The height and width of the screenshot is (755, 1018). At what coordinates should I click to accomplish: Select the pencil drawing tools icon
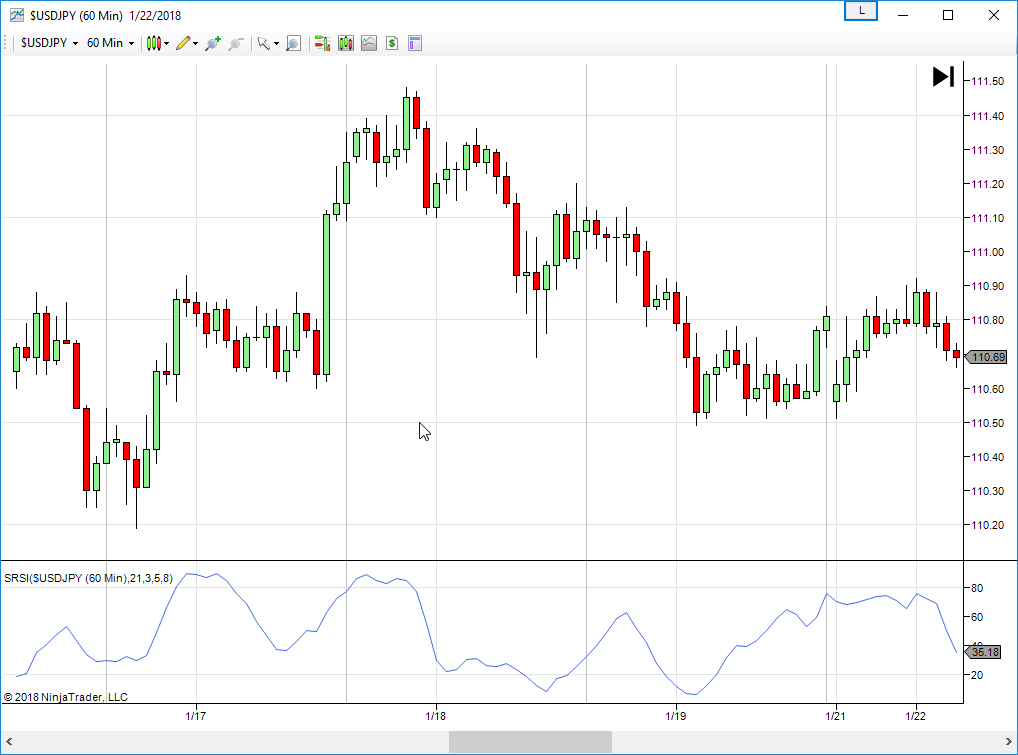click(182, 43)
